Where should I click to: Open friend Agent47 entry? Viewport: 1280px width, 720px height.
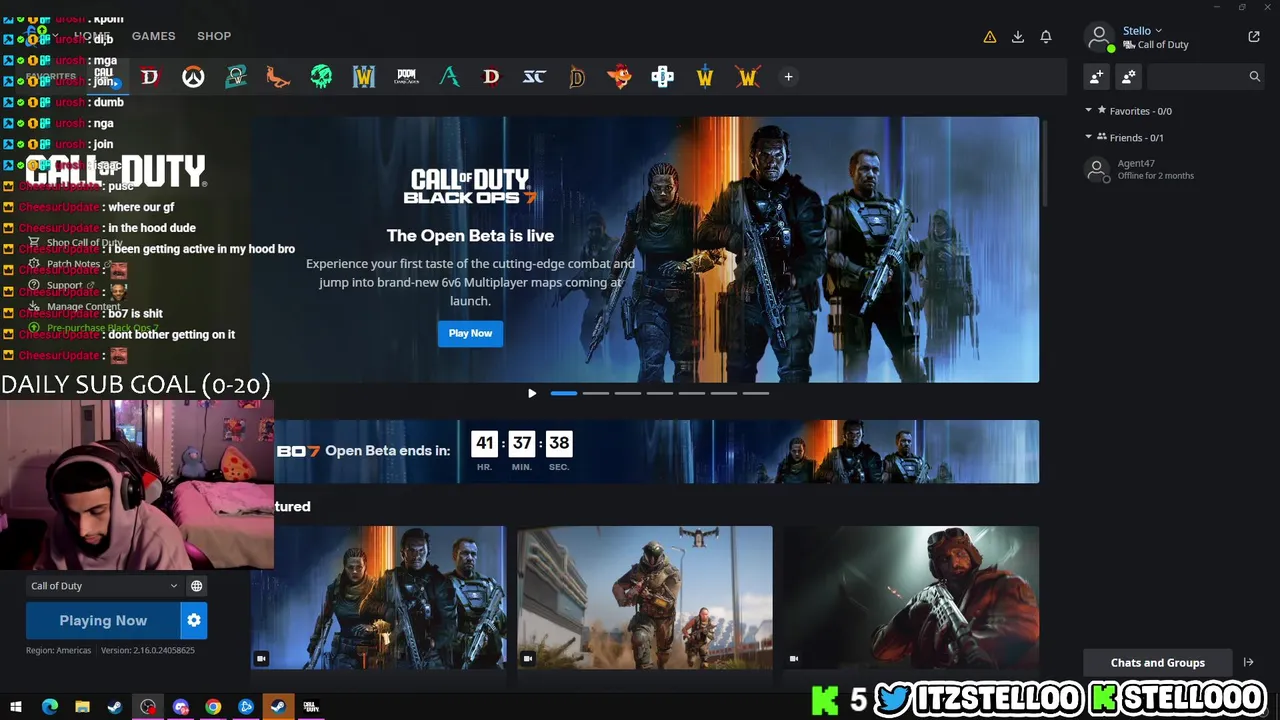(1174, 169)
